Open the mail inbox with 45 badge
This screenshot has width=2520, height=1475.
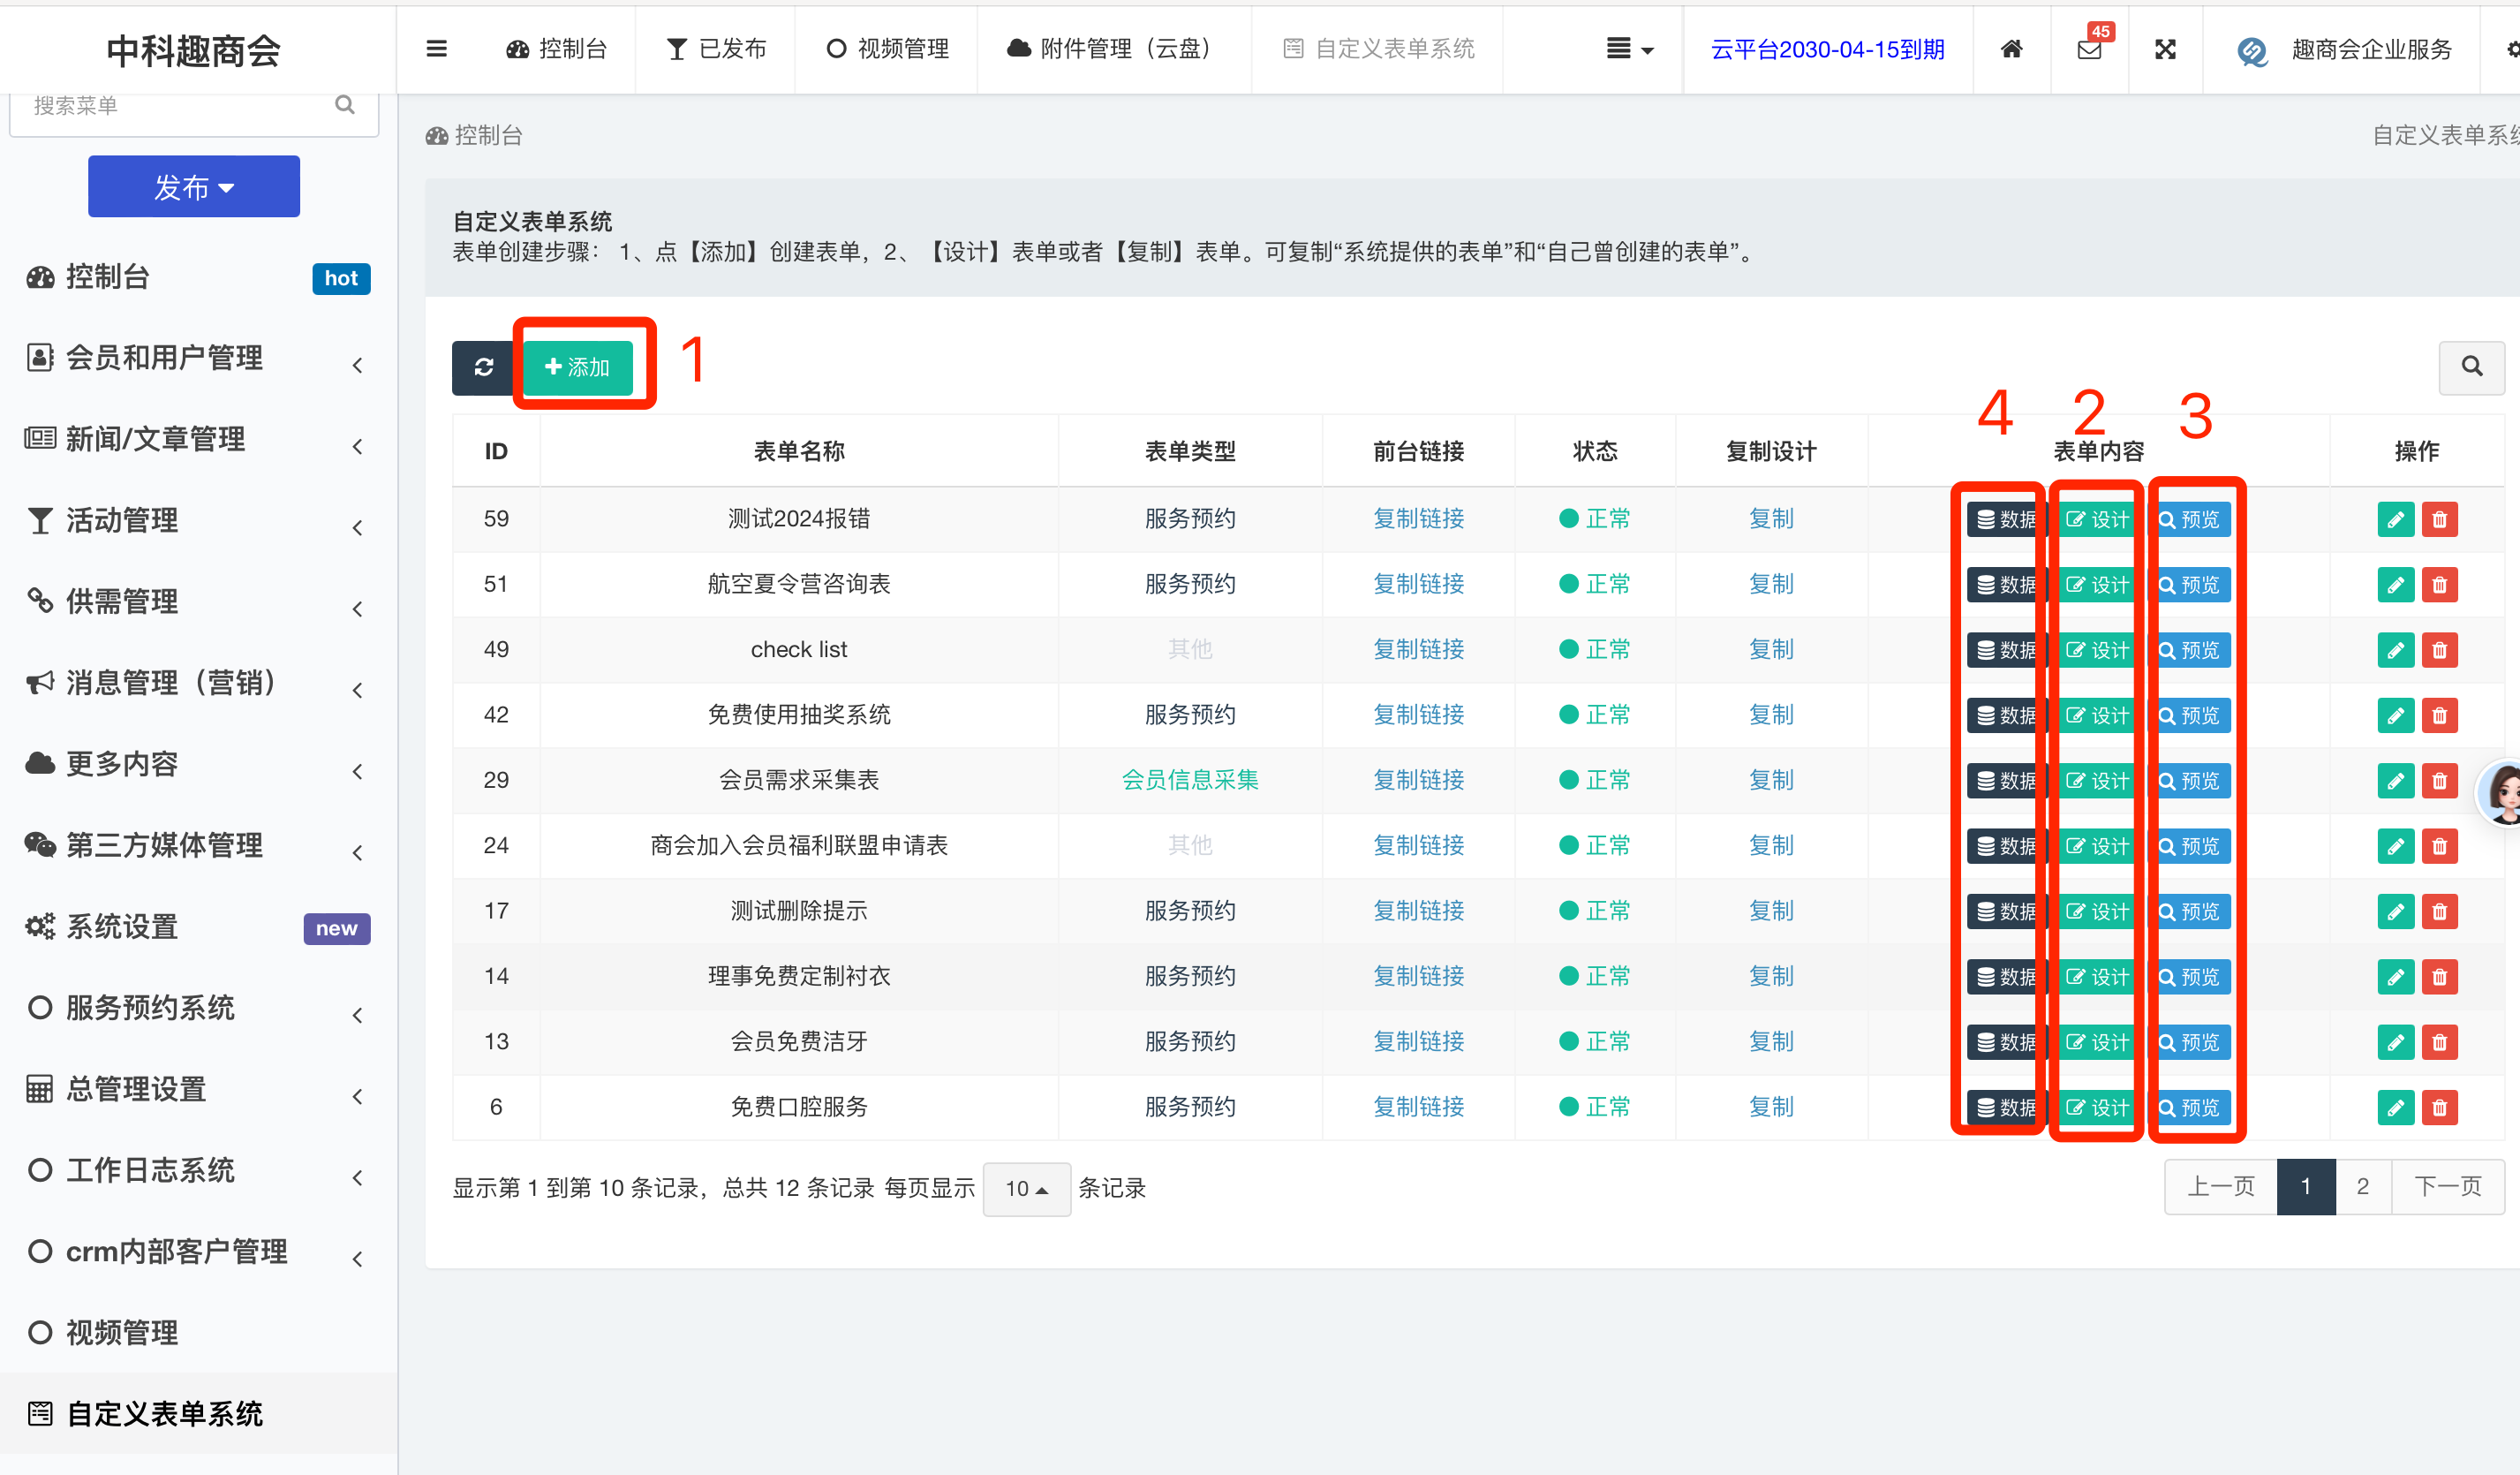(2089, 49)
